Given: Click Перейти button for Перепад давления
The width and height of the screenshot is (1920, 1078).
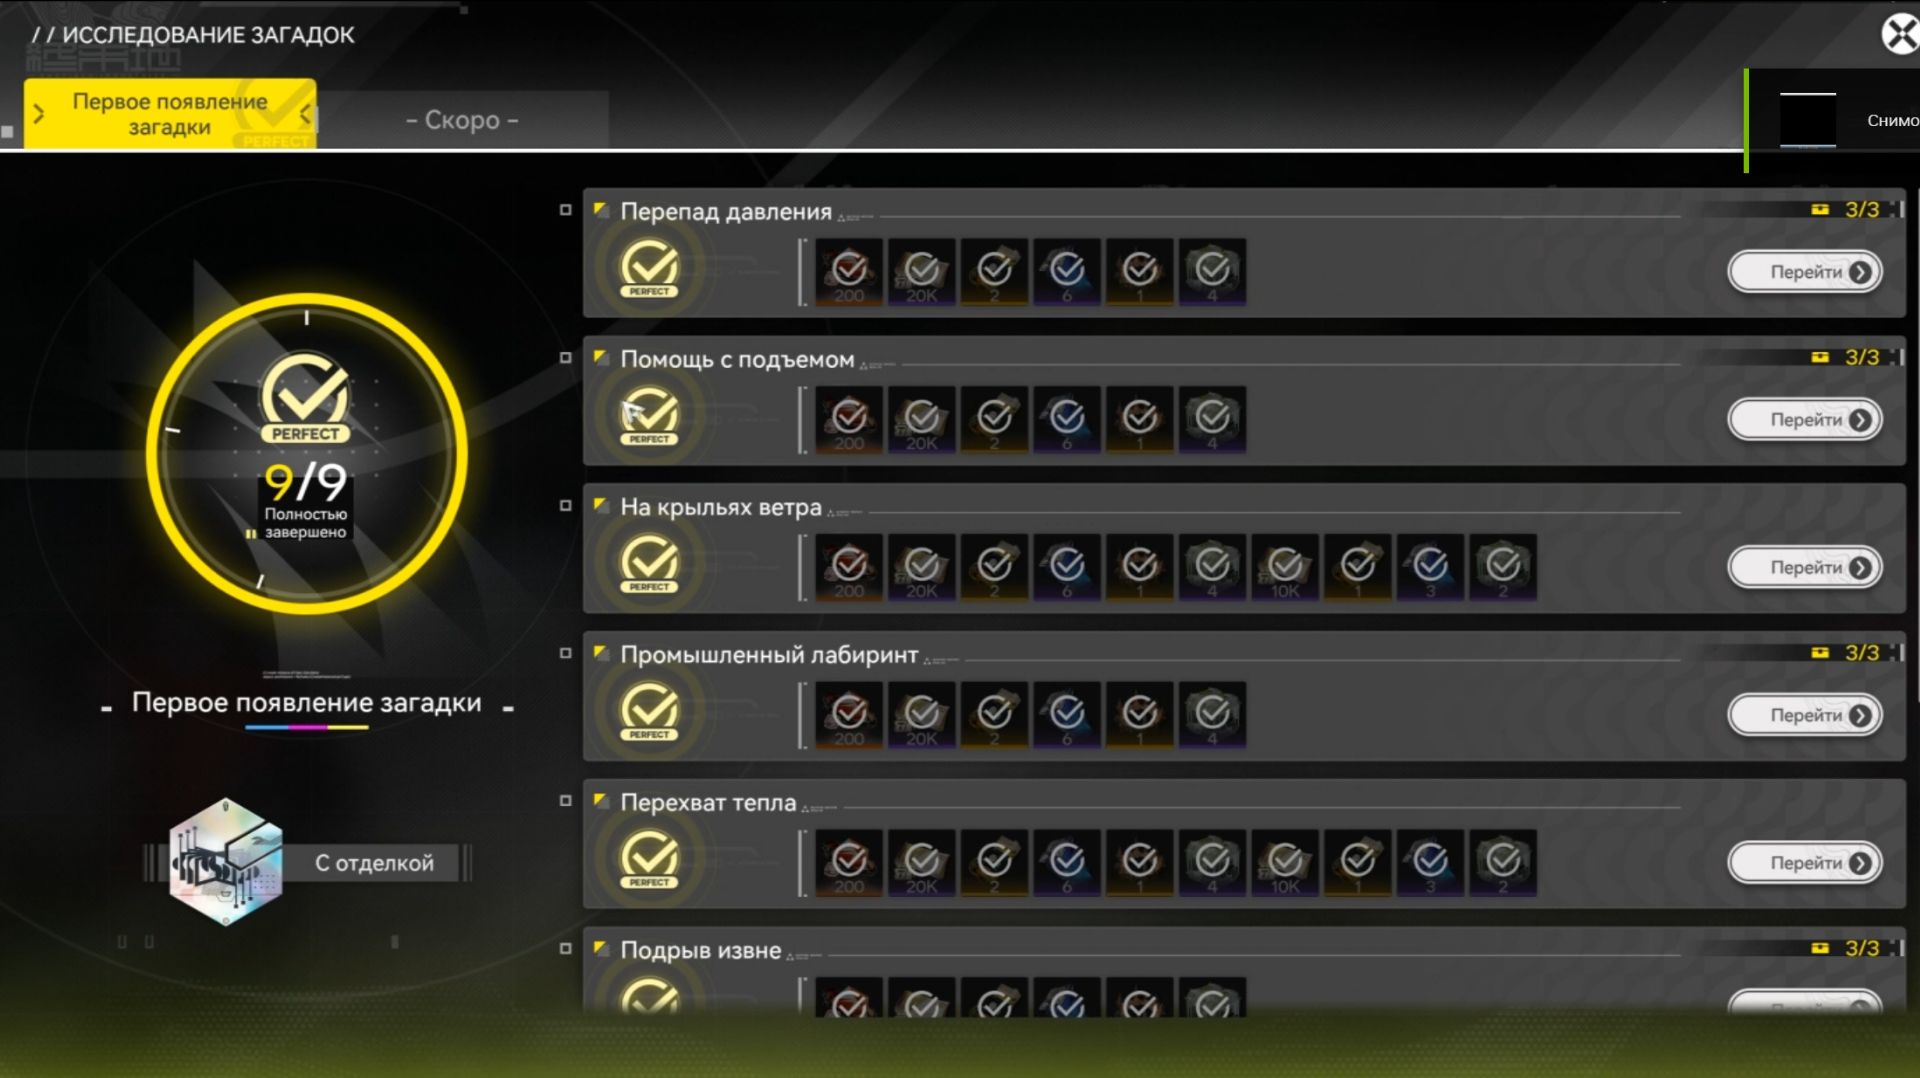Looking at the screenshot, I should coord(1805,272).
